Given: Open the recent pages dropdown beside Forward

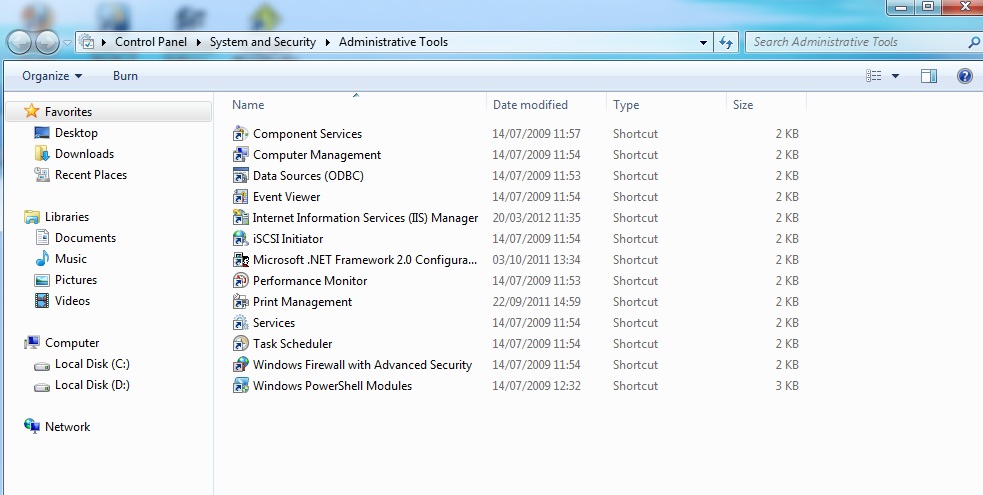Looking at the screenshot, I should [x=66, y=43].
